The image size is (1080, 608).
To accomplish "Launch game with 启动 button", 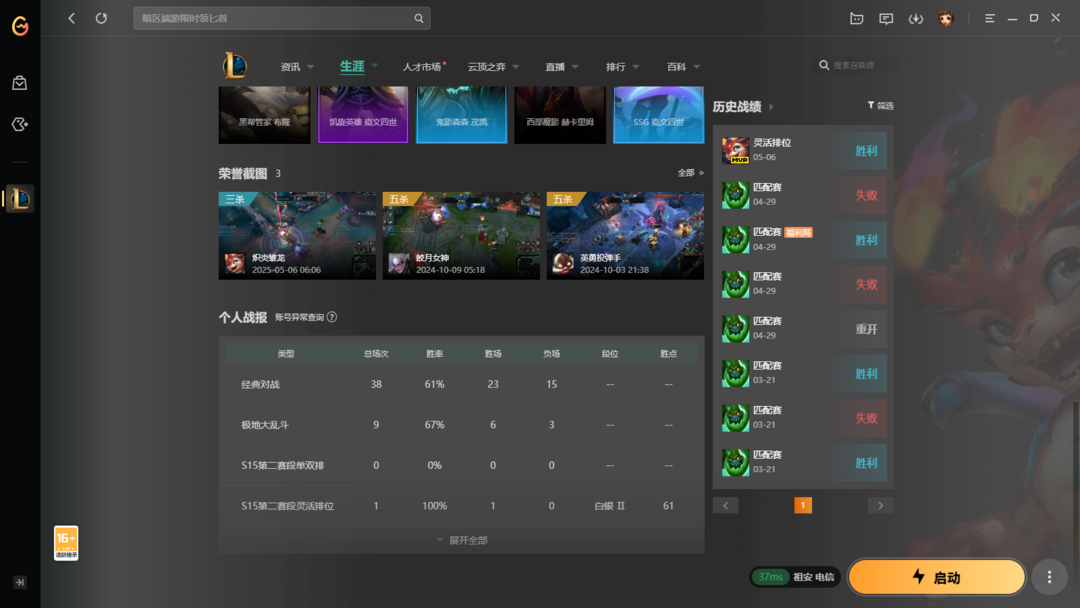I will coord(937,577).
